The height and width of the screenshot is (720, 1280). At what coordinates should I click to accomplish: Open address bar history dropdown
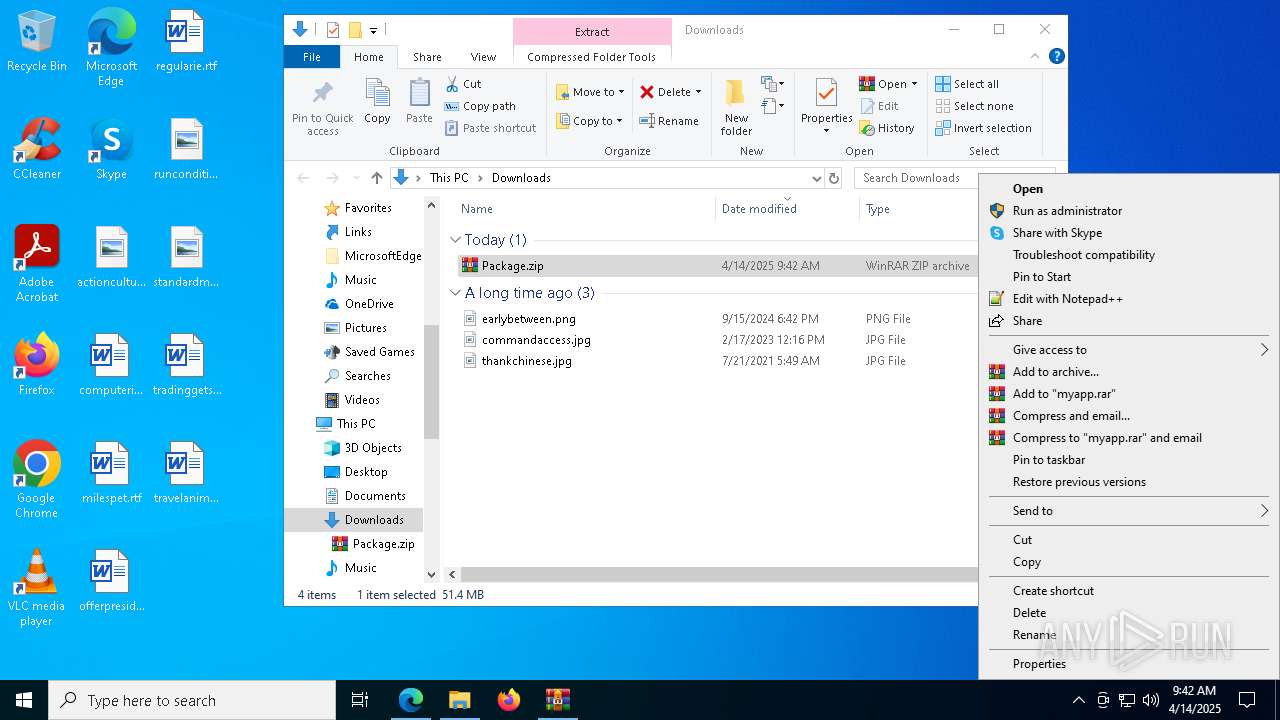[816, 178]
